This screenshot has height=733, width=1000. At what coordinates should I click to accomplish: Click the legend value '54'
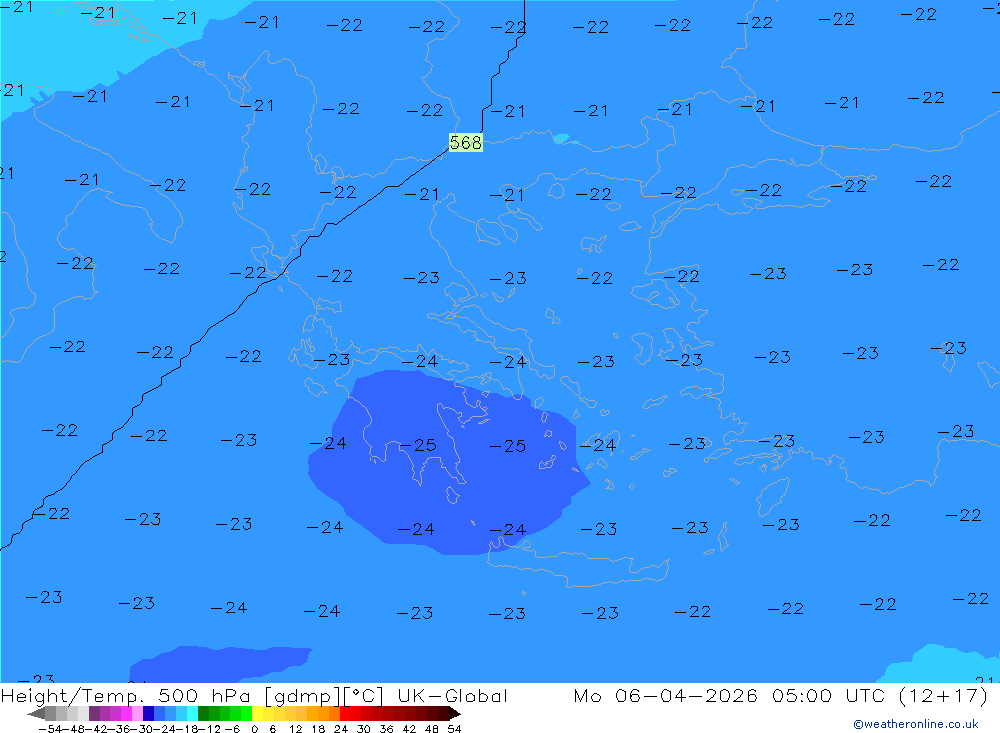455,729
